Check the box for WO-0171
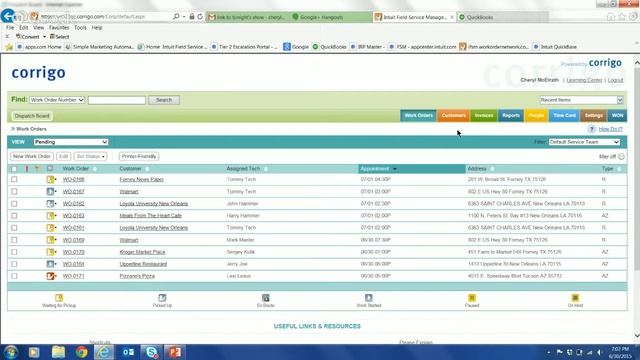The height and width of the screenshot is (360, 640). 14,276
